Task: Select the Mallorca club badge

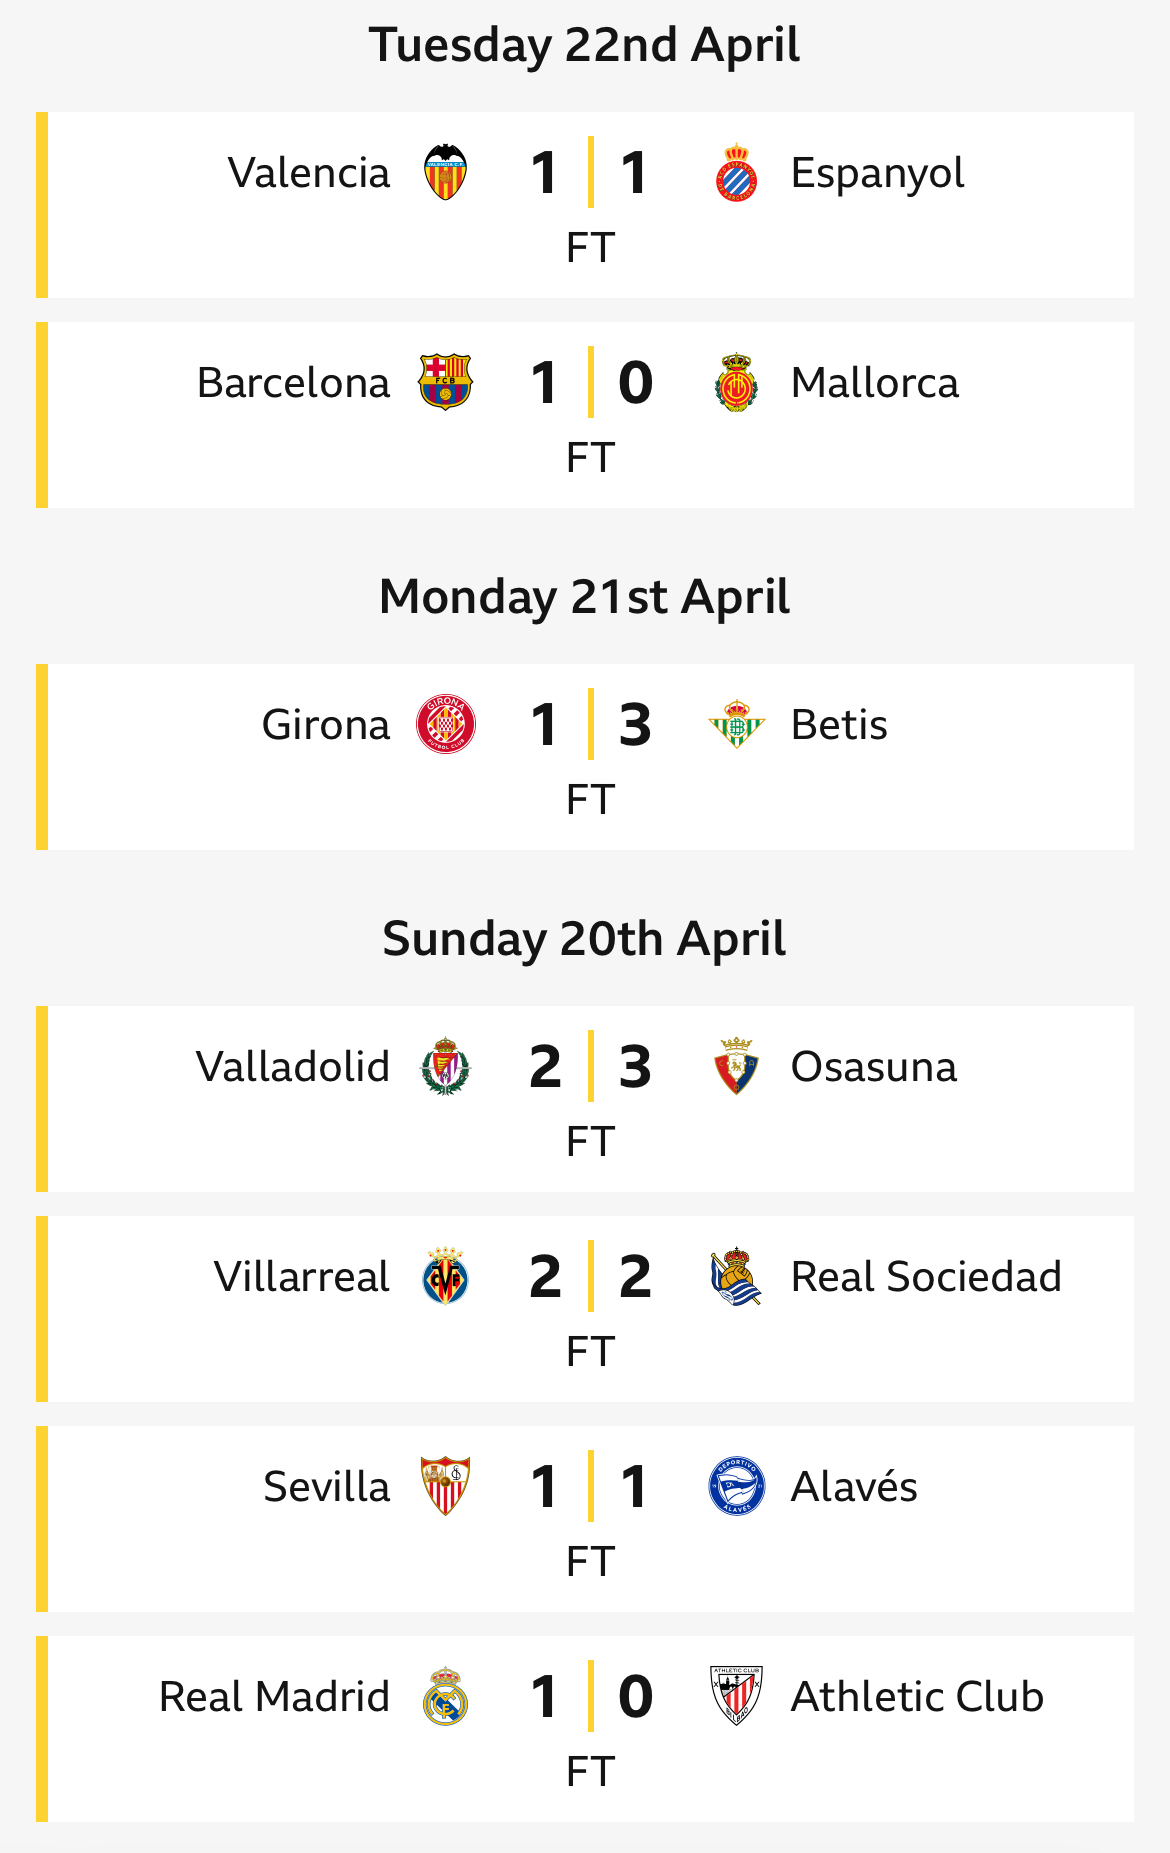Action: click(x=736, y=382)
